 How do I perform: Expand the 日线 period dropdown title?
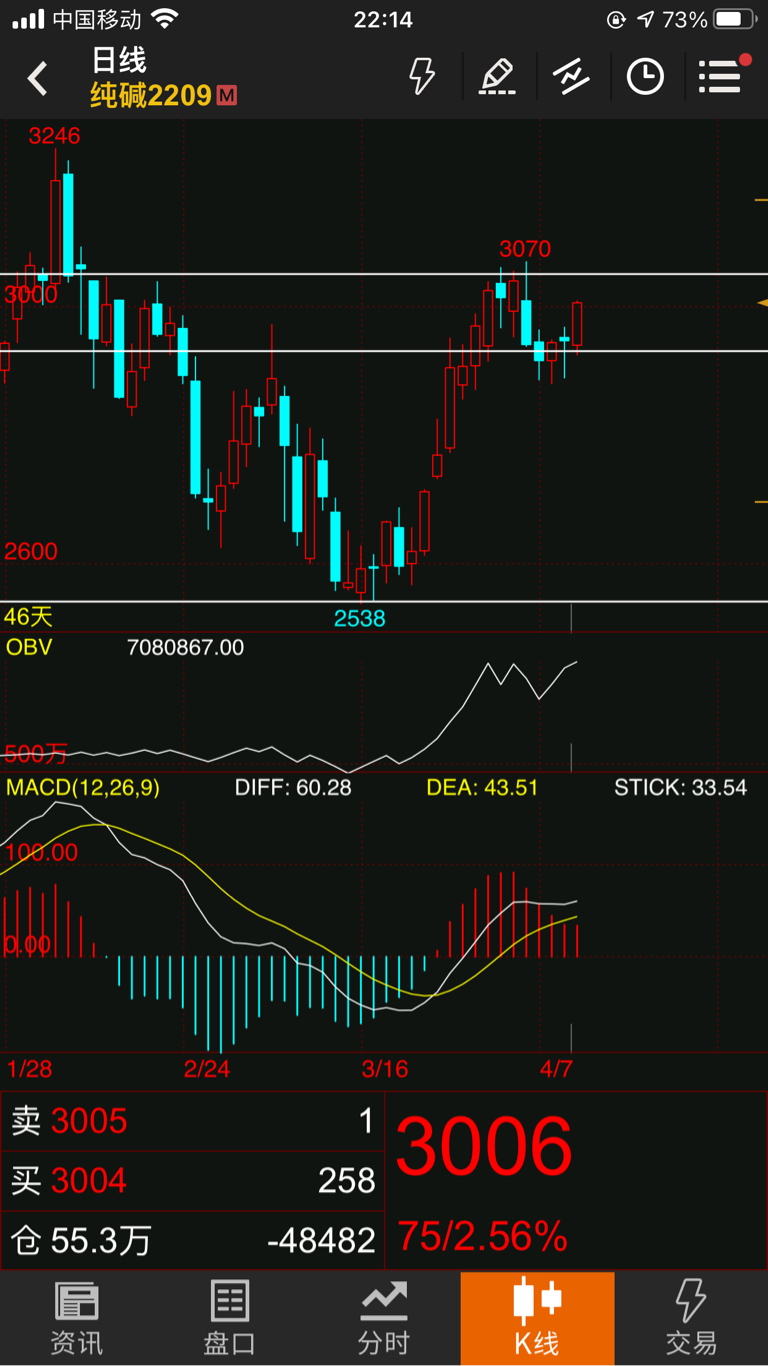pyautogui.click(x=119, y=60)
